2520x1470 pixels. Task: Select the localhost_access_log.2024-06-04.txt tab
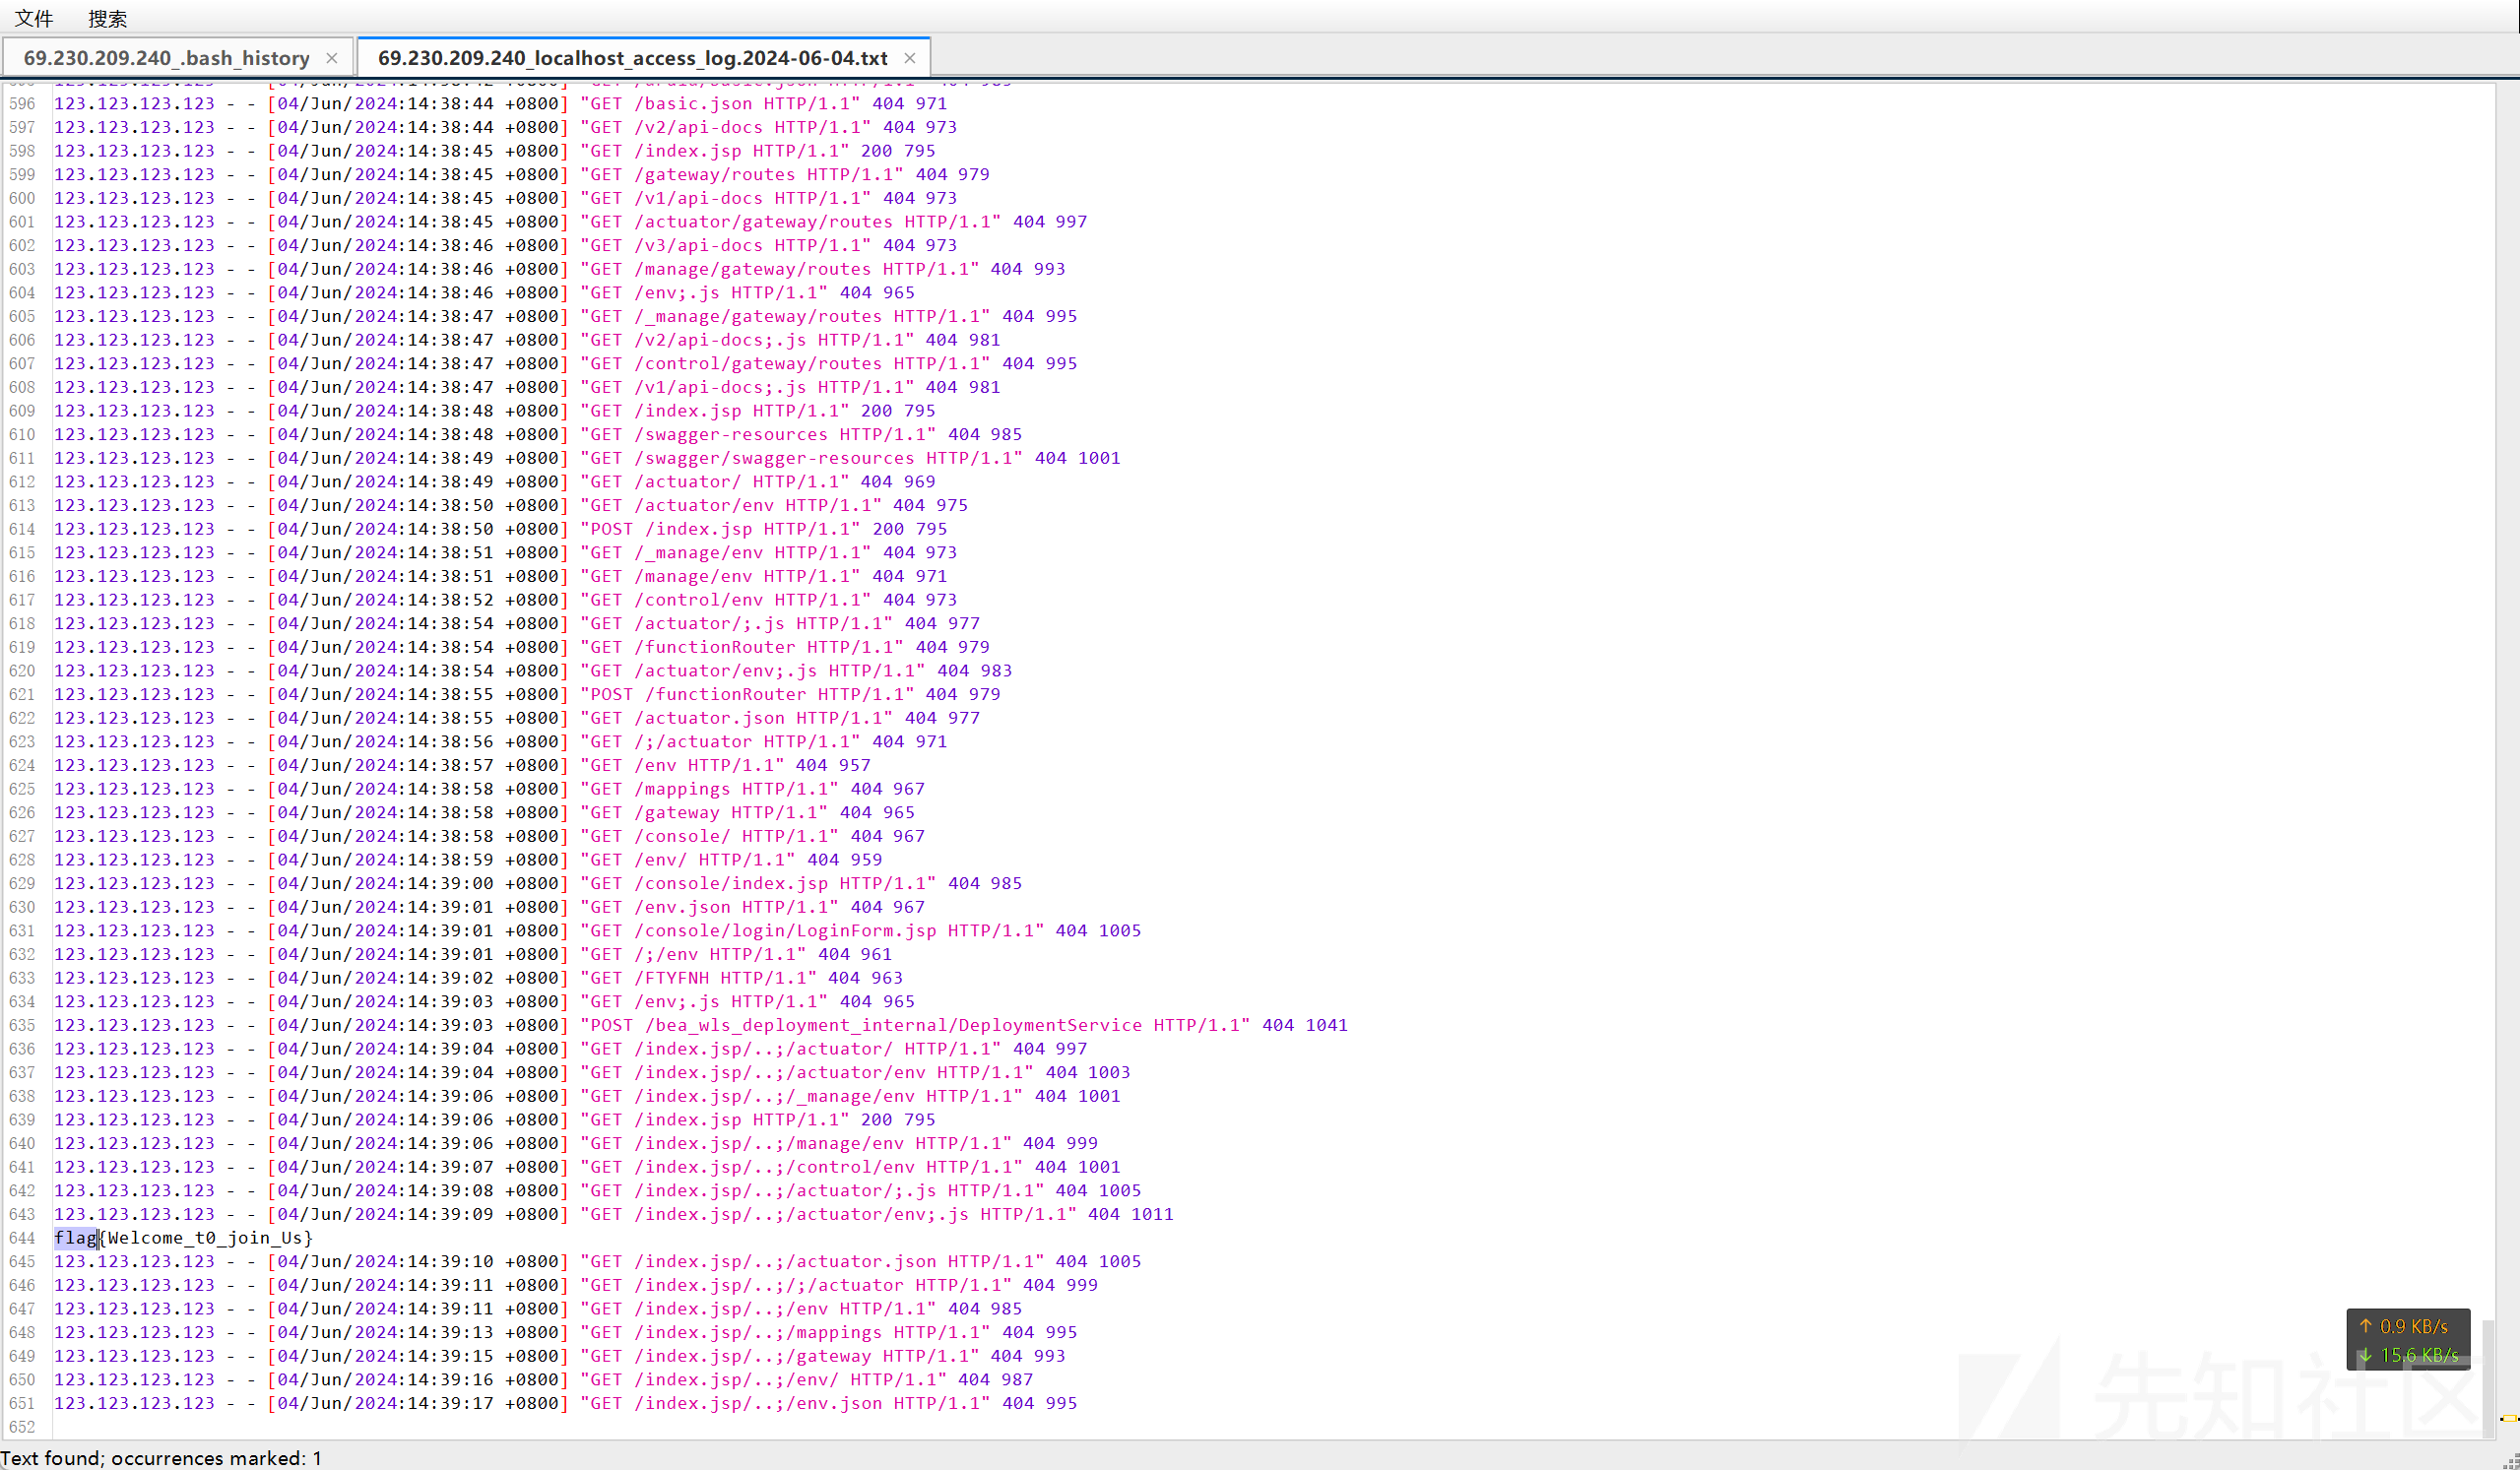pyautogui.click(x=632, y=58)
